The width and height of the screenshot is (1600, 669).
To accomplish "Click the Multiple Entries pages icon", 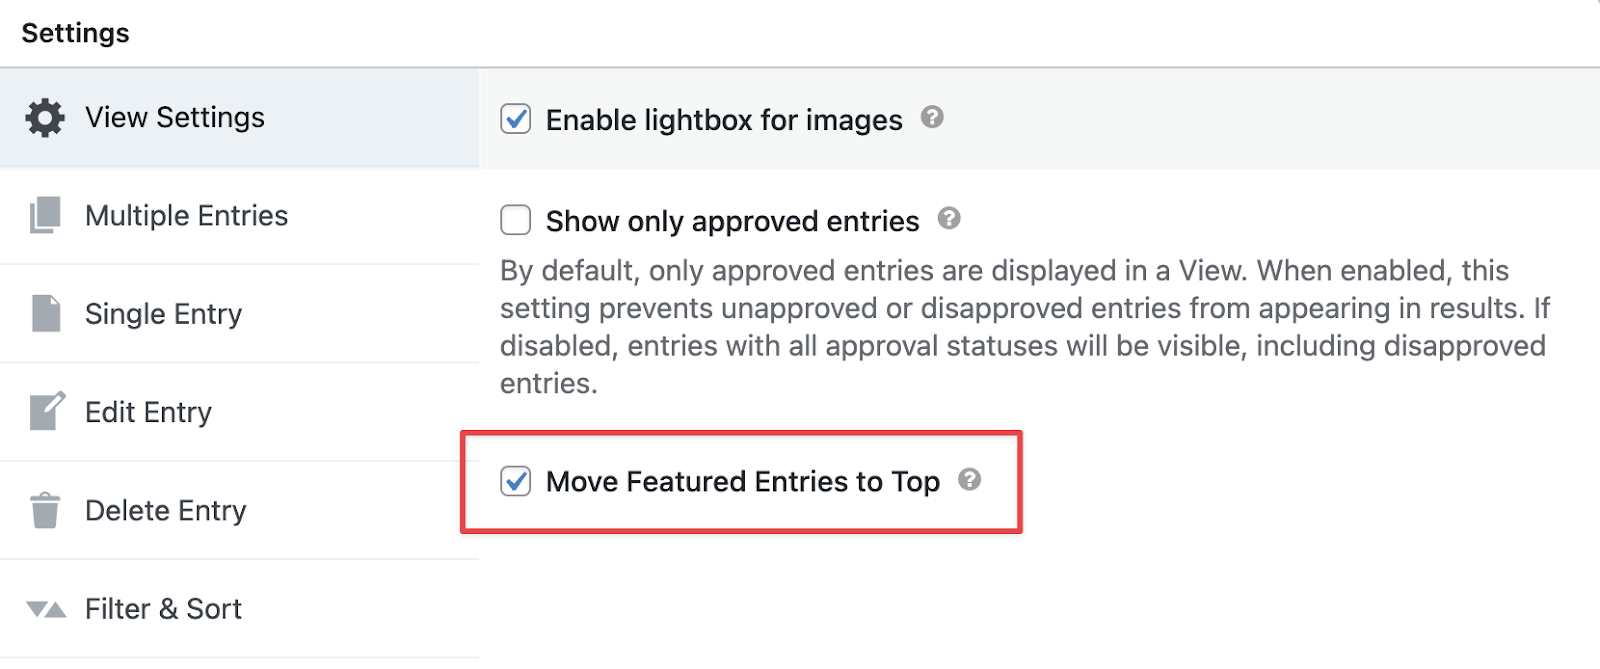I will 46,214.
